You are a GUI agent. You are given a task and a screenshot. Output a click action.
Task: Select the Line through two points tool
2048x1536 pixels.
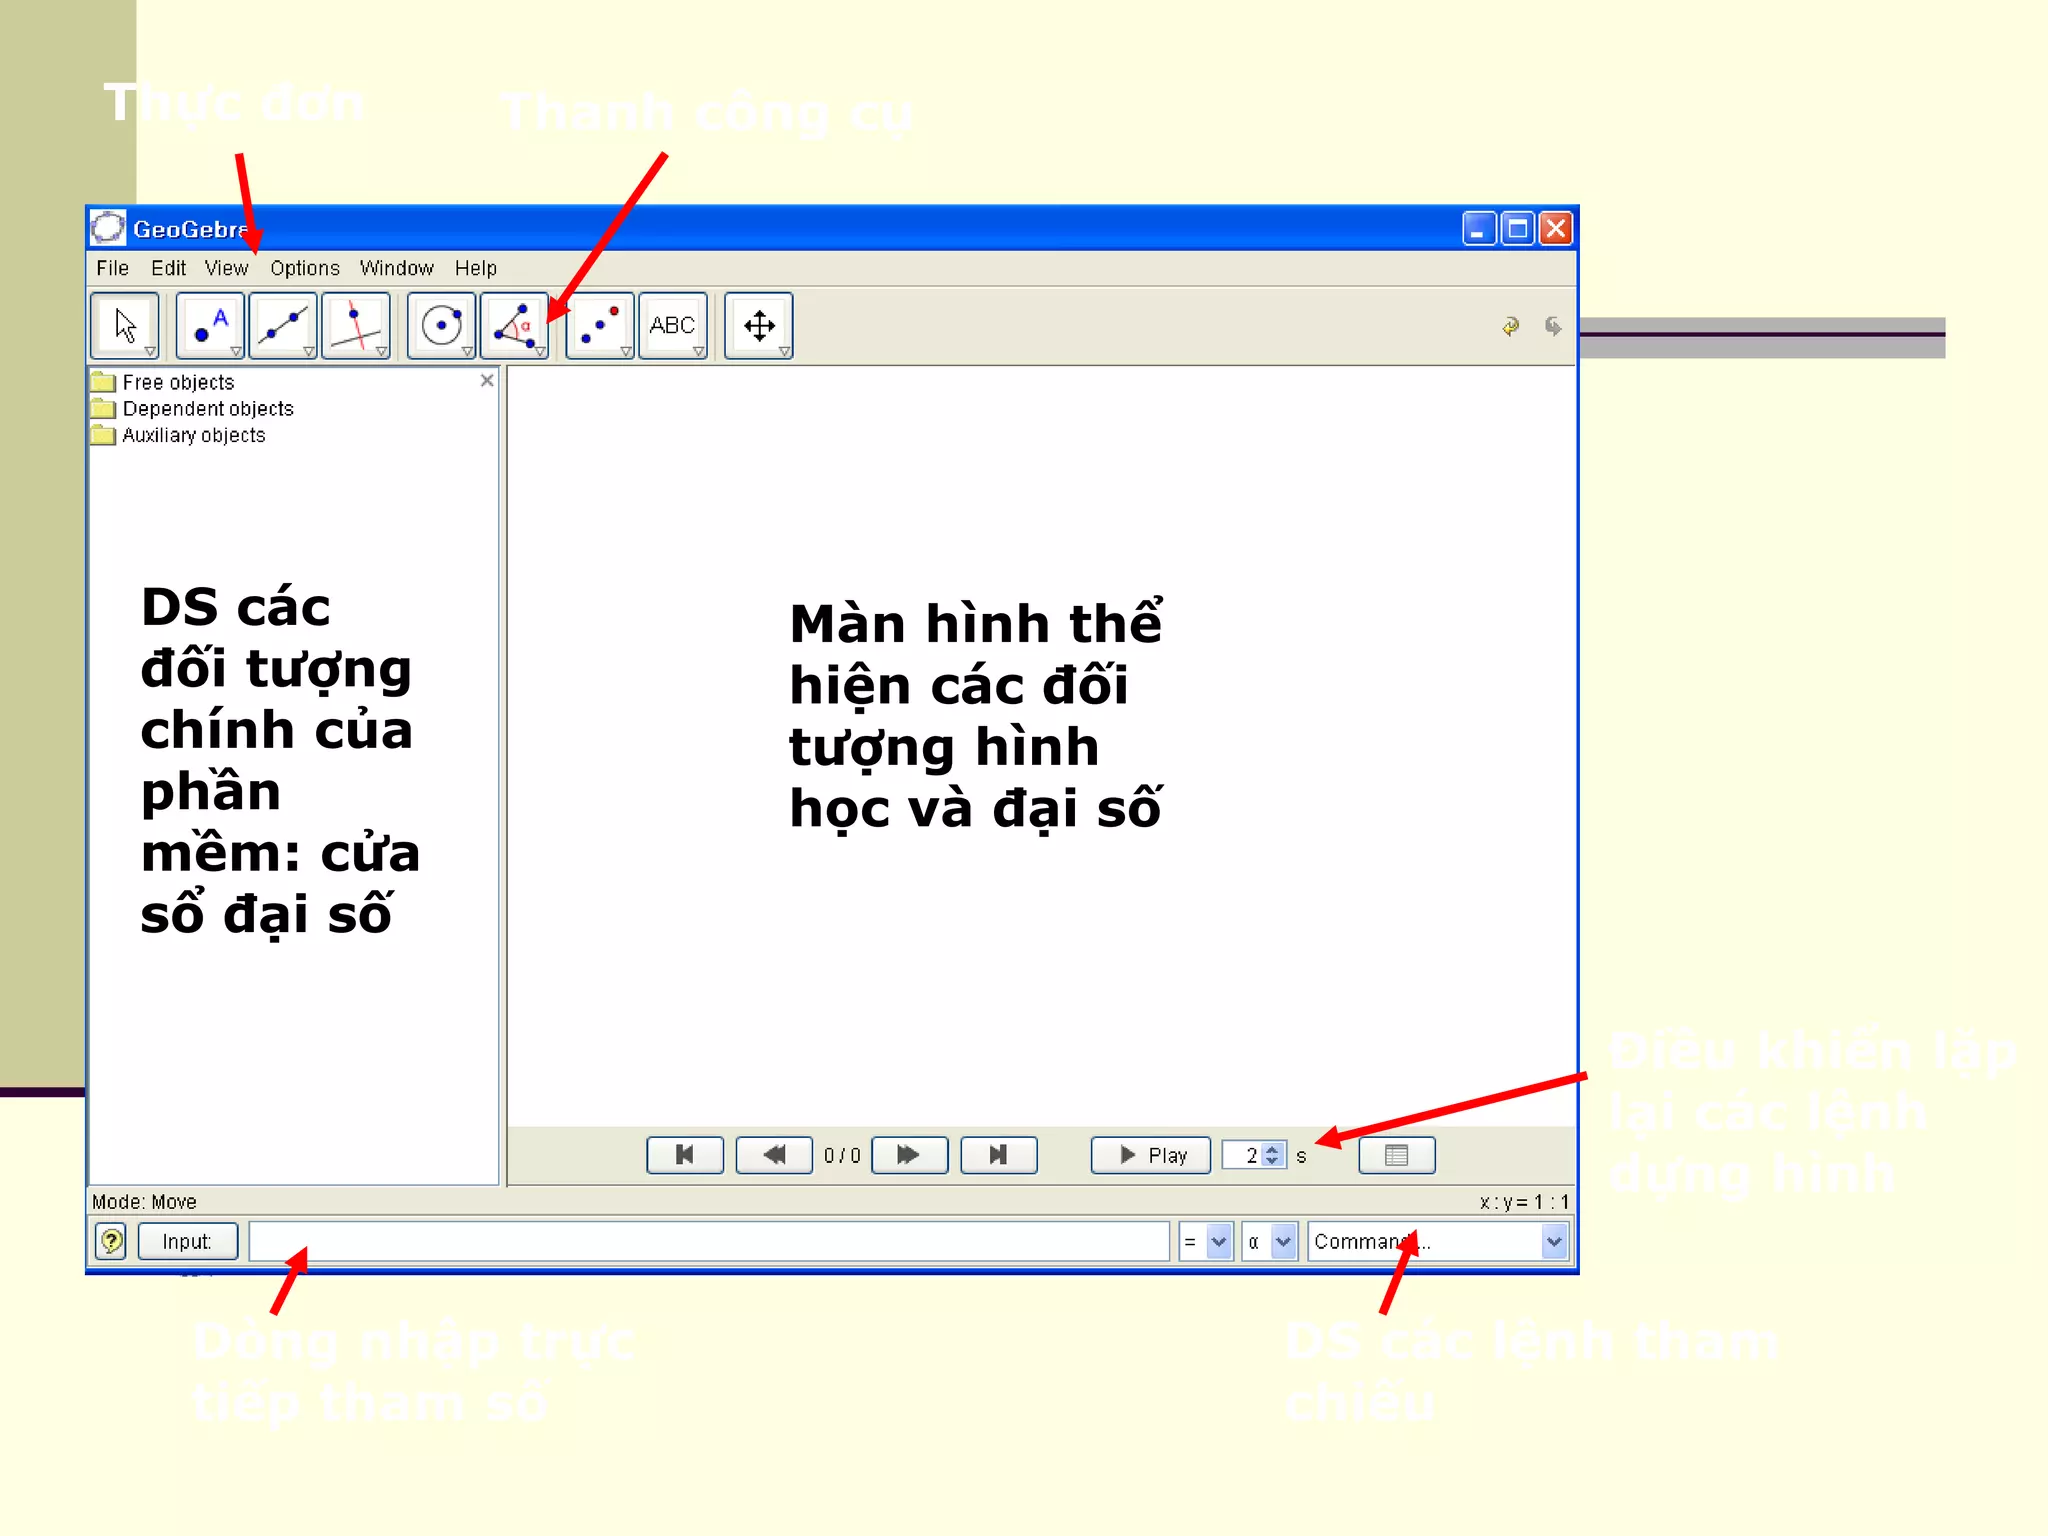pyautogui.click(x=283, y=325)
